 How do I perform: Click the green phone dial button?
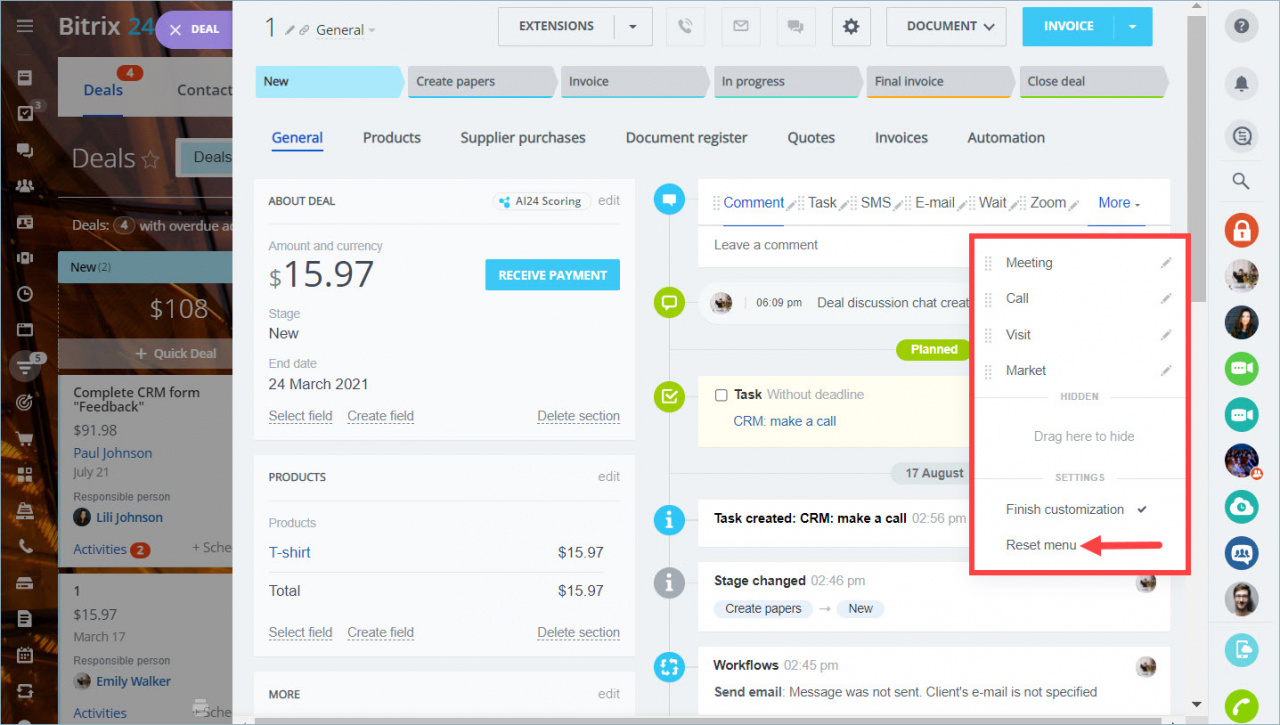(x=1241, y=706)
